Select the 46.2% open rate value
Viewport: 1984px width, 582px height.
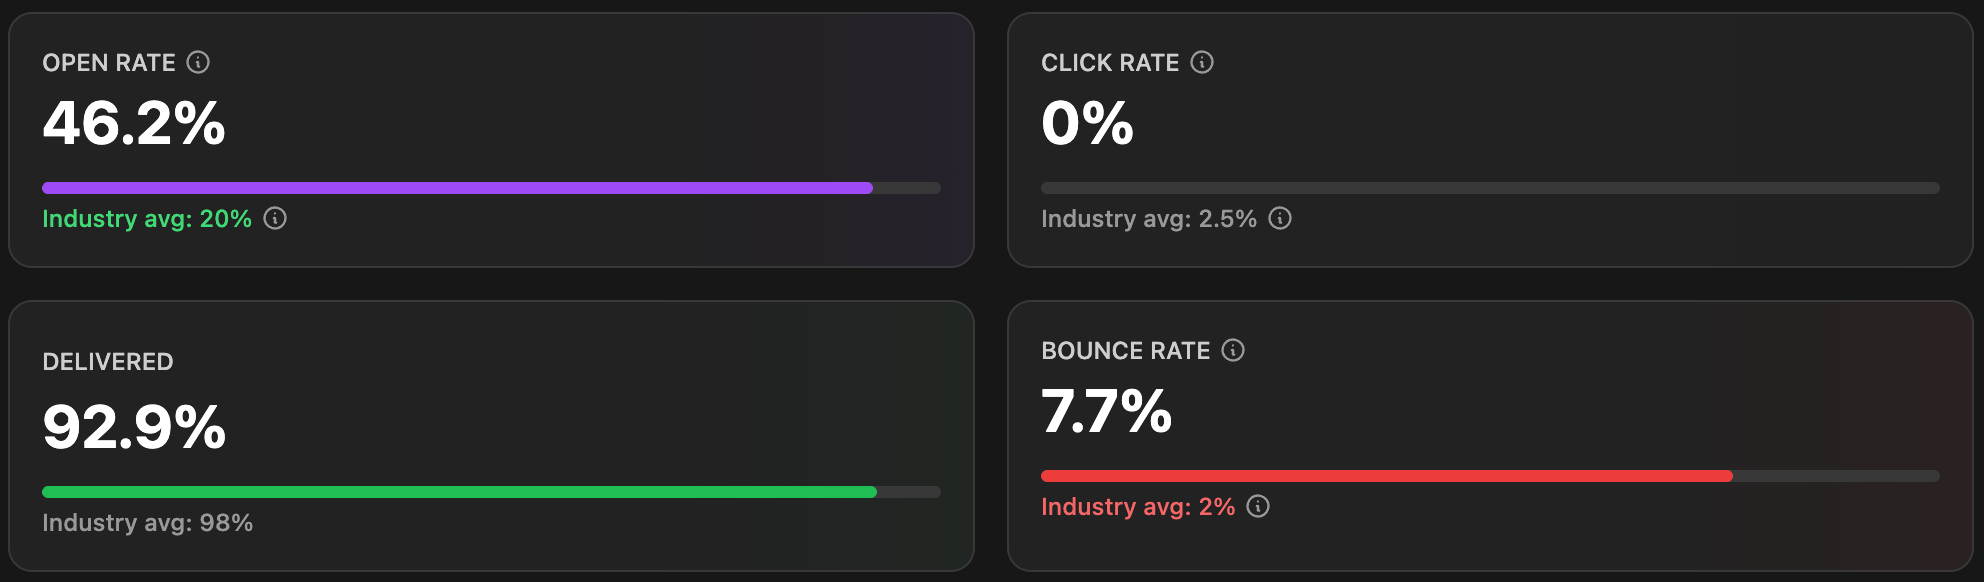pyautogui.click(x=134, y=124)
